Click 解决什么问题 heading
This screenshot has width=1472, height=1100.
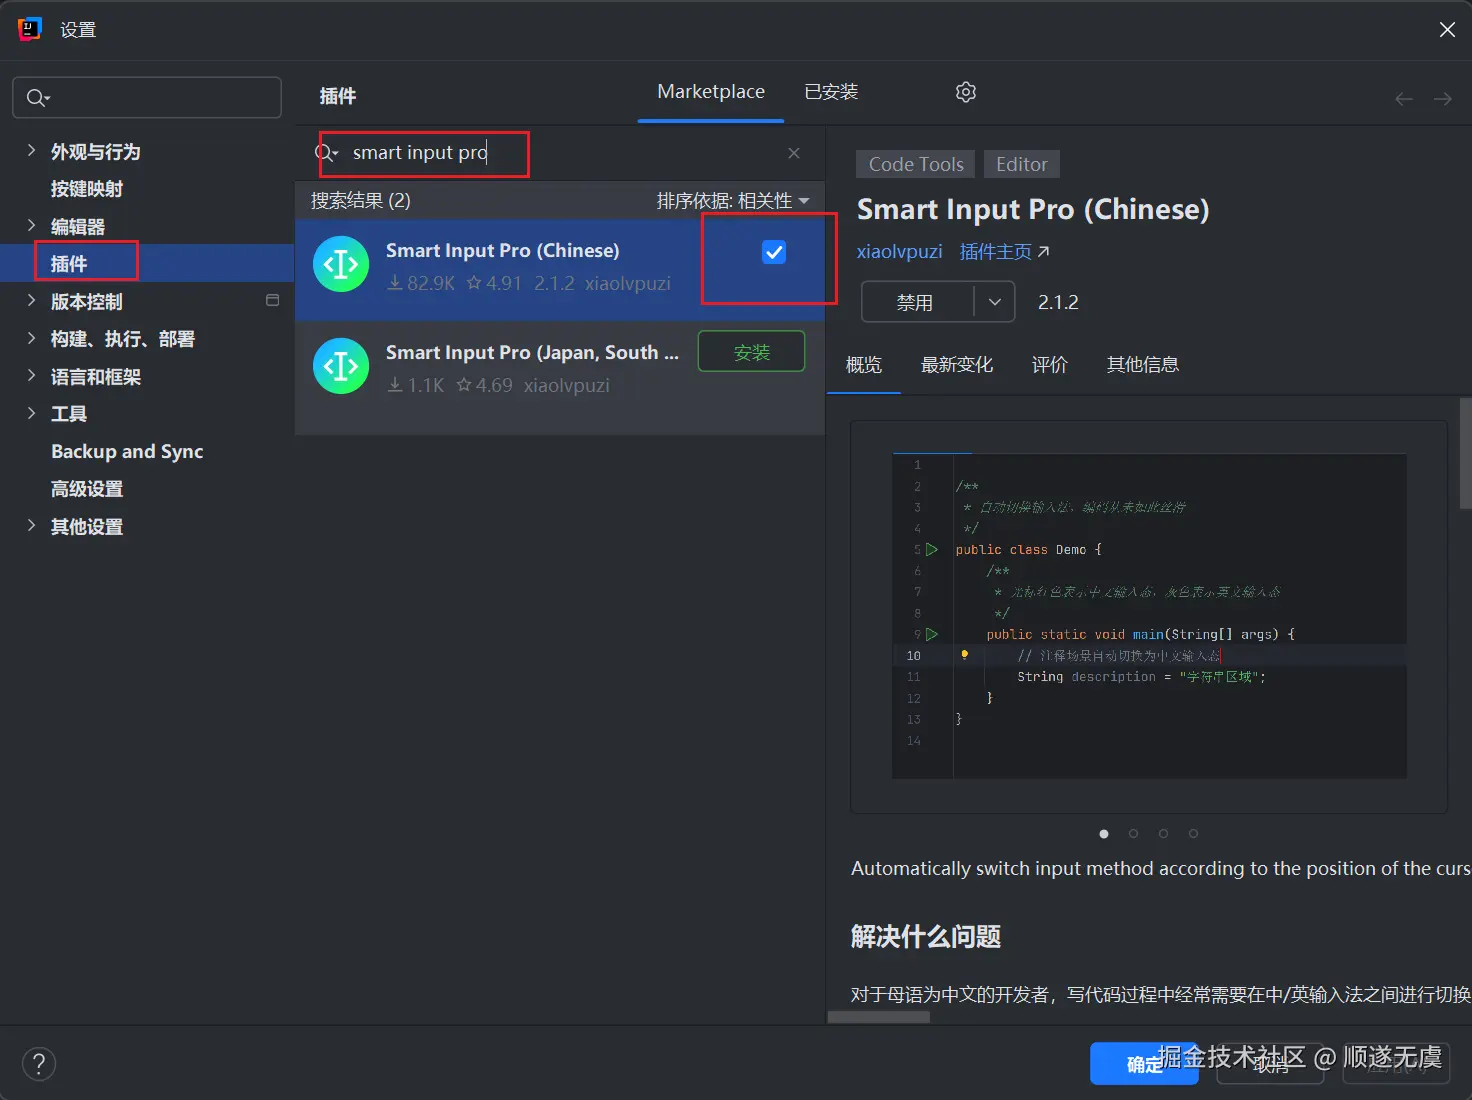pos(926,937)
